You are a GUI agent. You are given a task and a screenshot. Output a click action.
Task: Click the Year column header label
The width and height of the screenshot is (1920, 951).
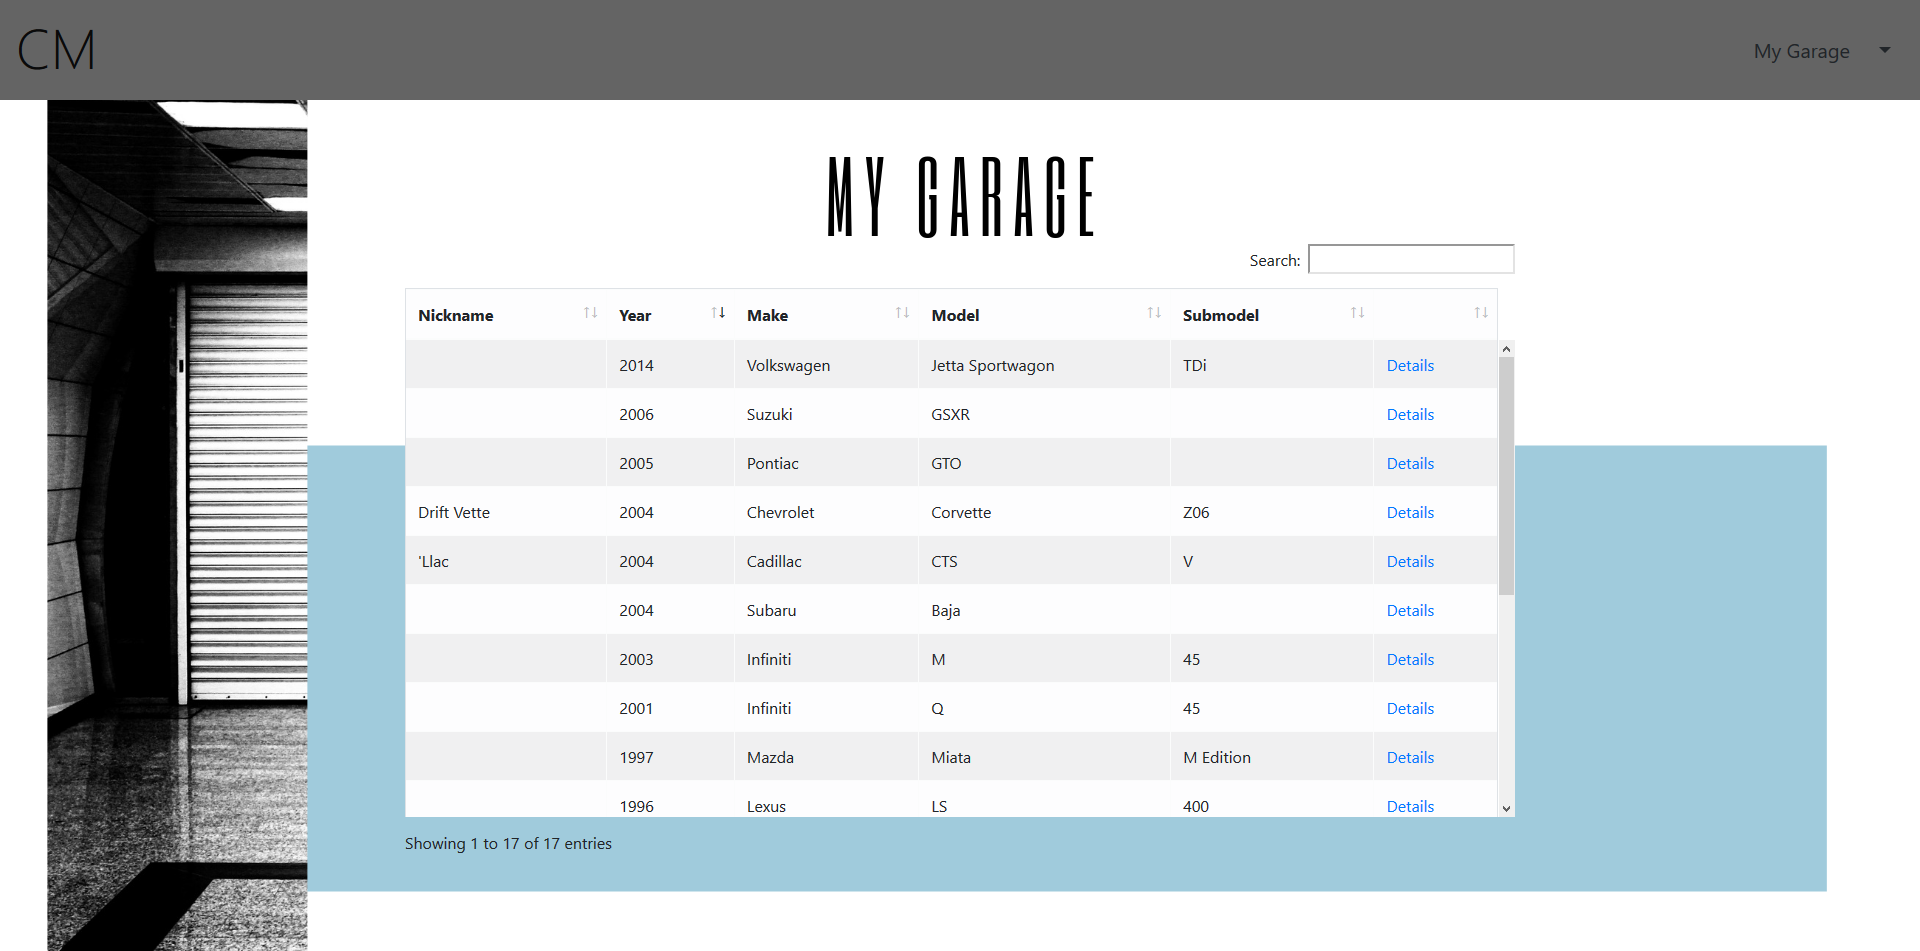point(635,316)
